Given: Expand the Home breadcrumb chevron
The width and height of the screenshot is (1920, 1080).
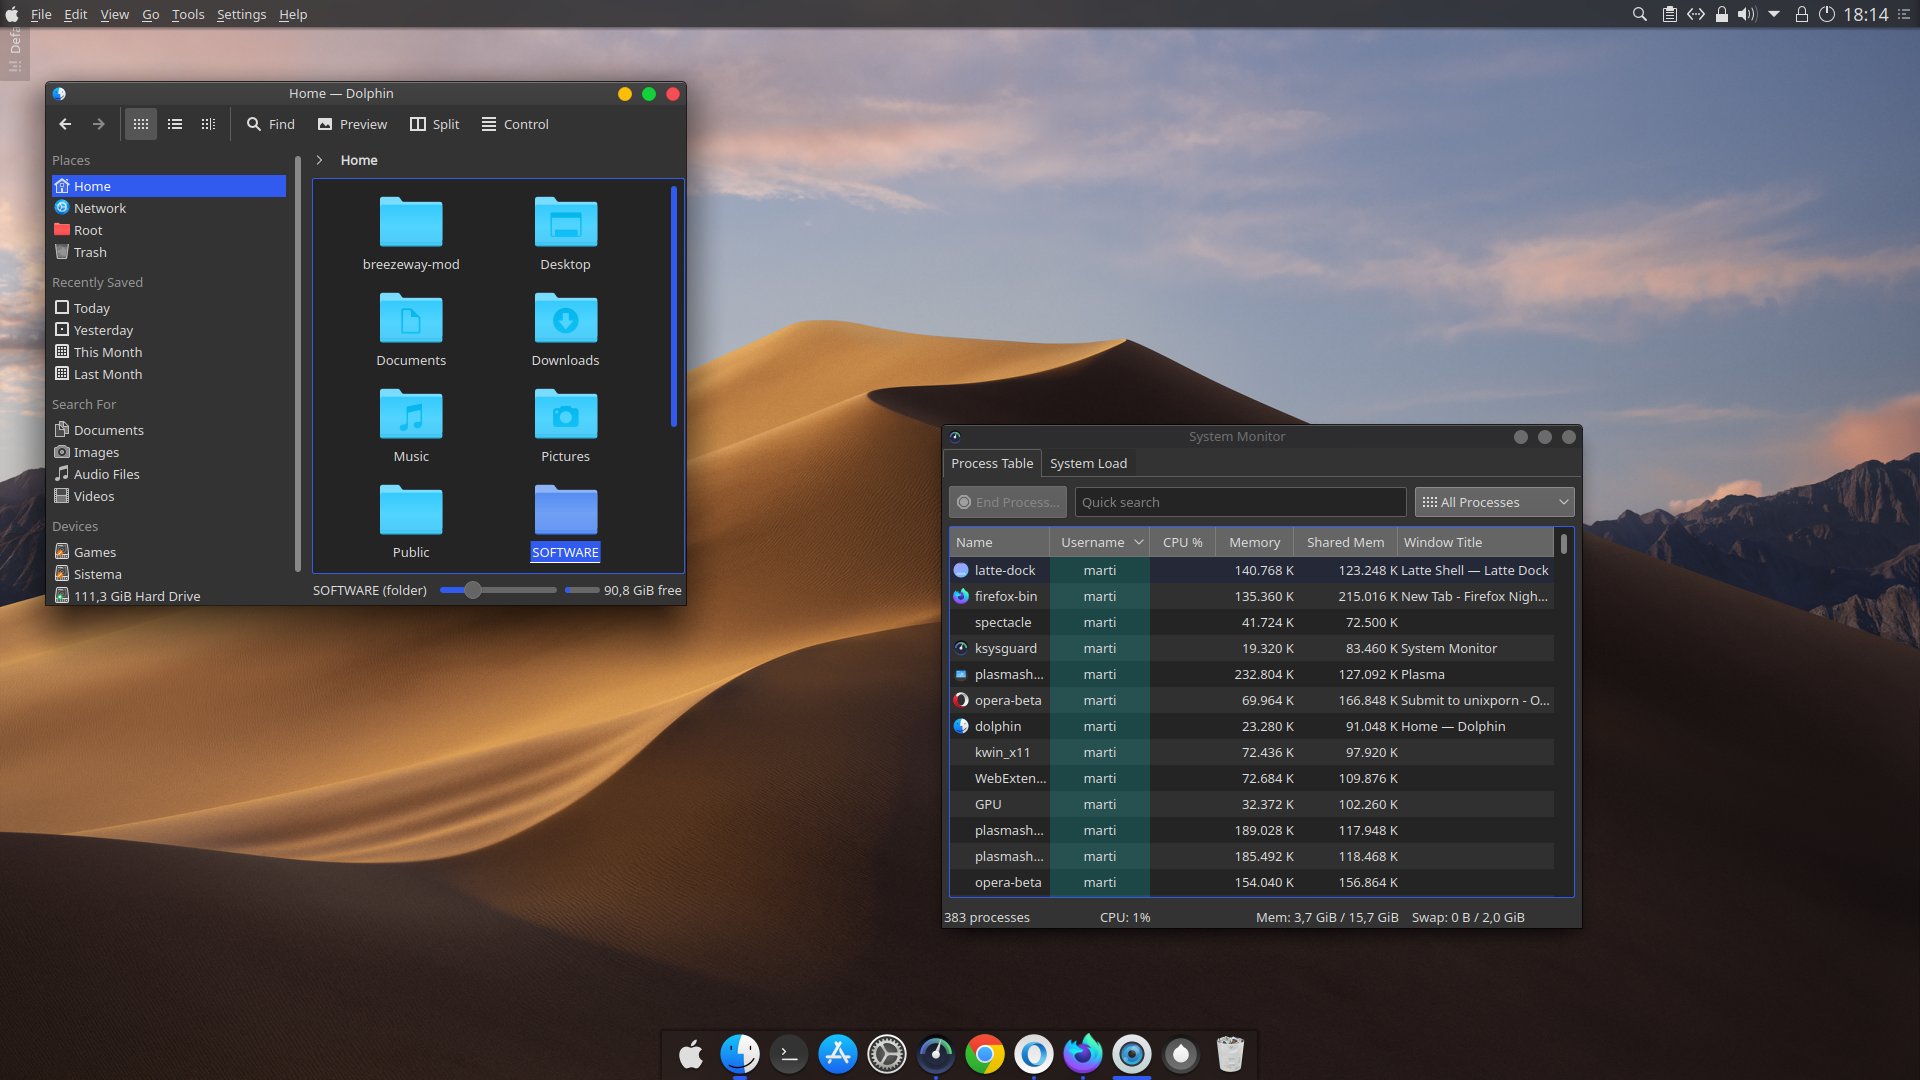Looking at the screenshot, I should pyautogui.click(x=320, y=160).
